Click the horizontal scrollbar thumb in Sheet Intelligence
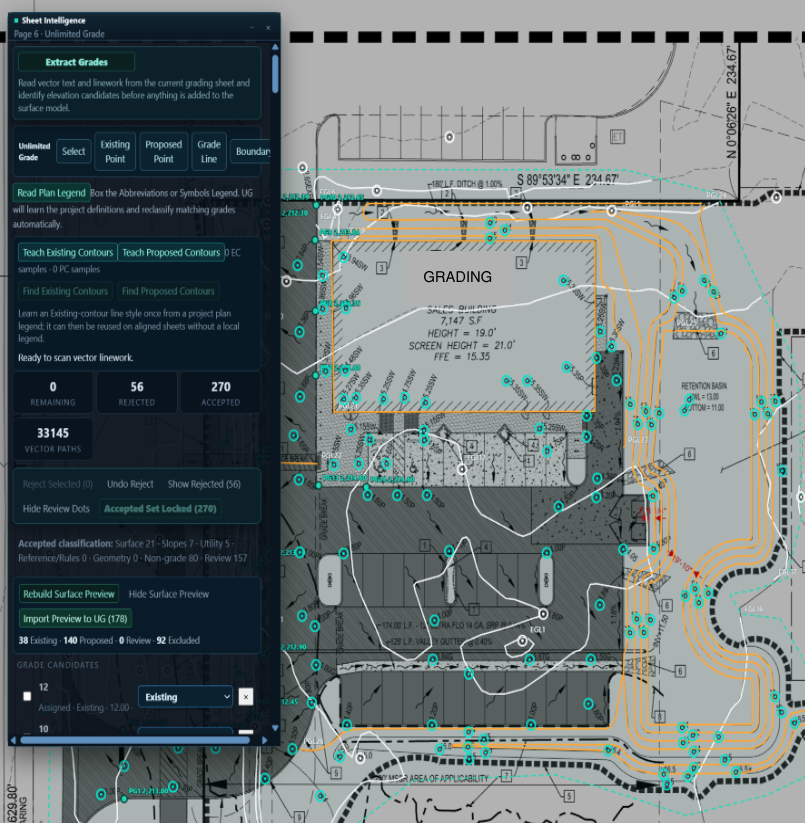 [x=135, y=740]
